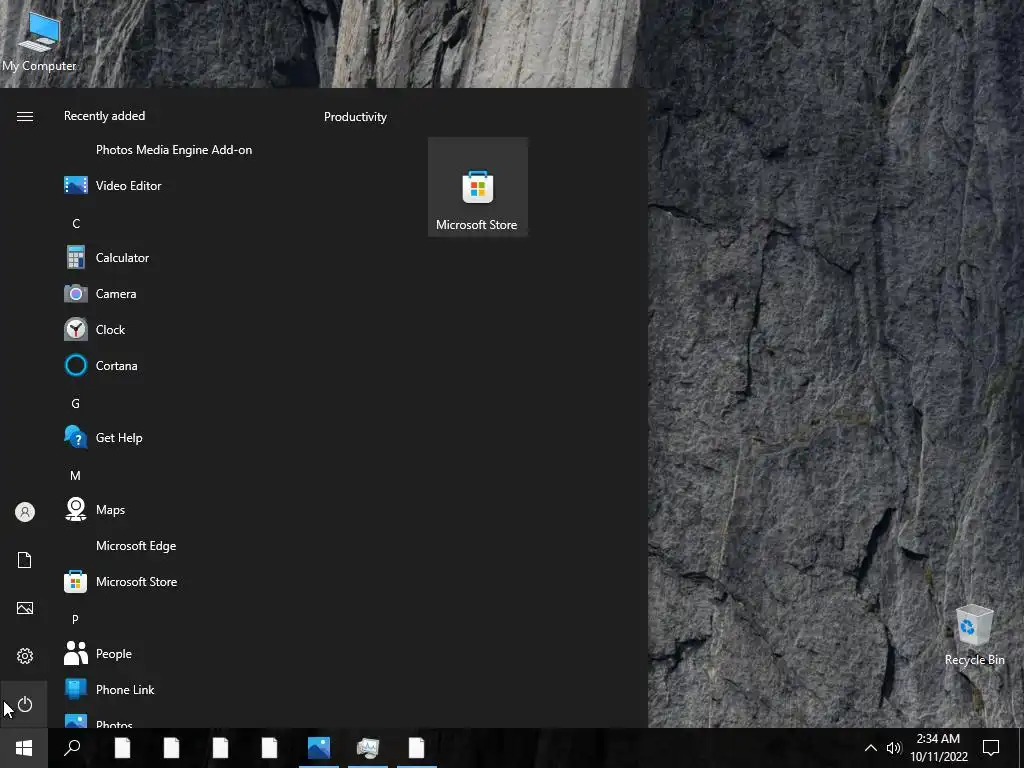Open the Maps app

pyautogui.click(x=176, y=509)
